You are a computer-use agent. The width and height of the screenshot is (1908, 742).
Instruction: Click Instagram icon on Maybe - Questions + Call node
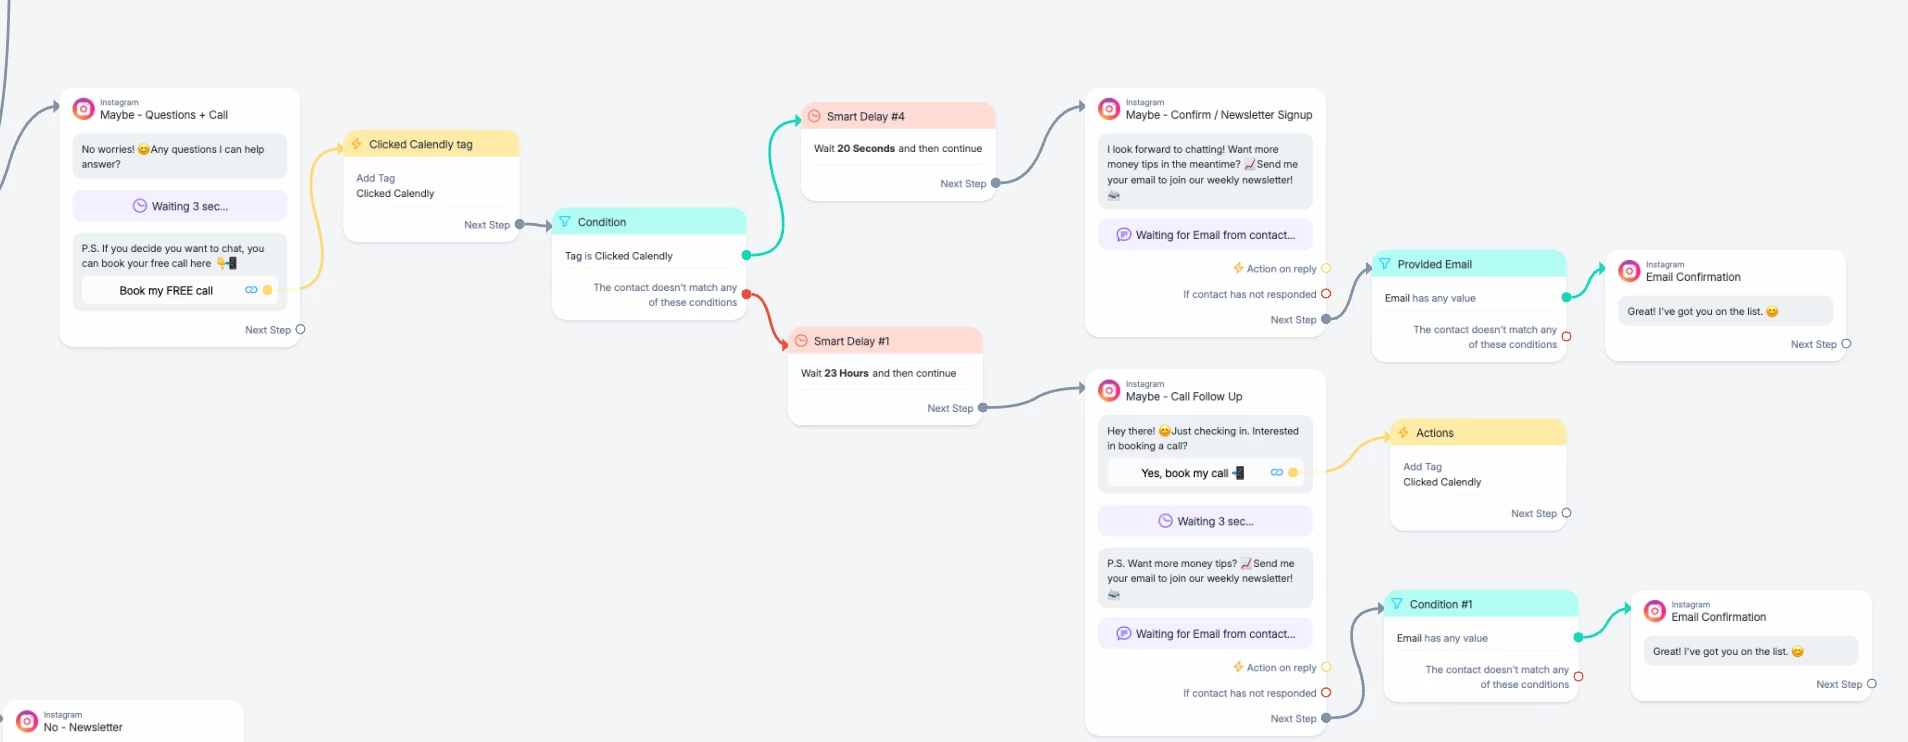tap(84, 109)
